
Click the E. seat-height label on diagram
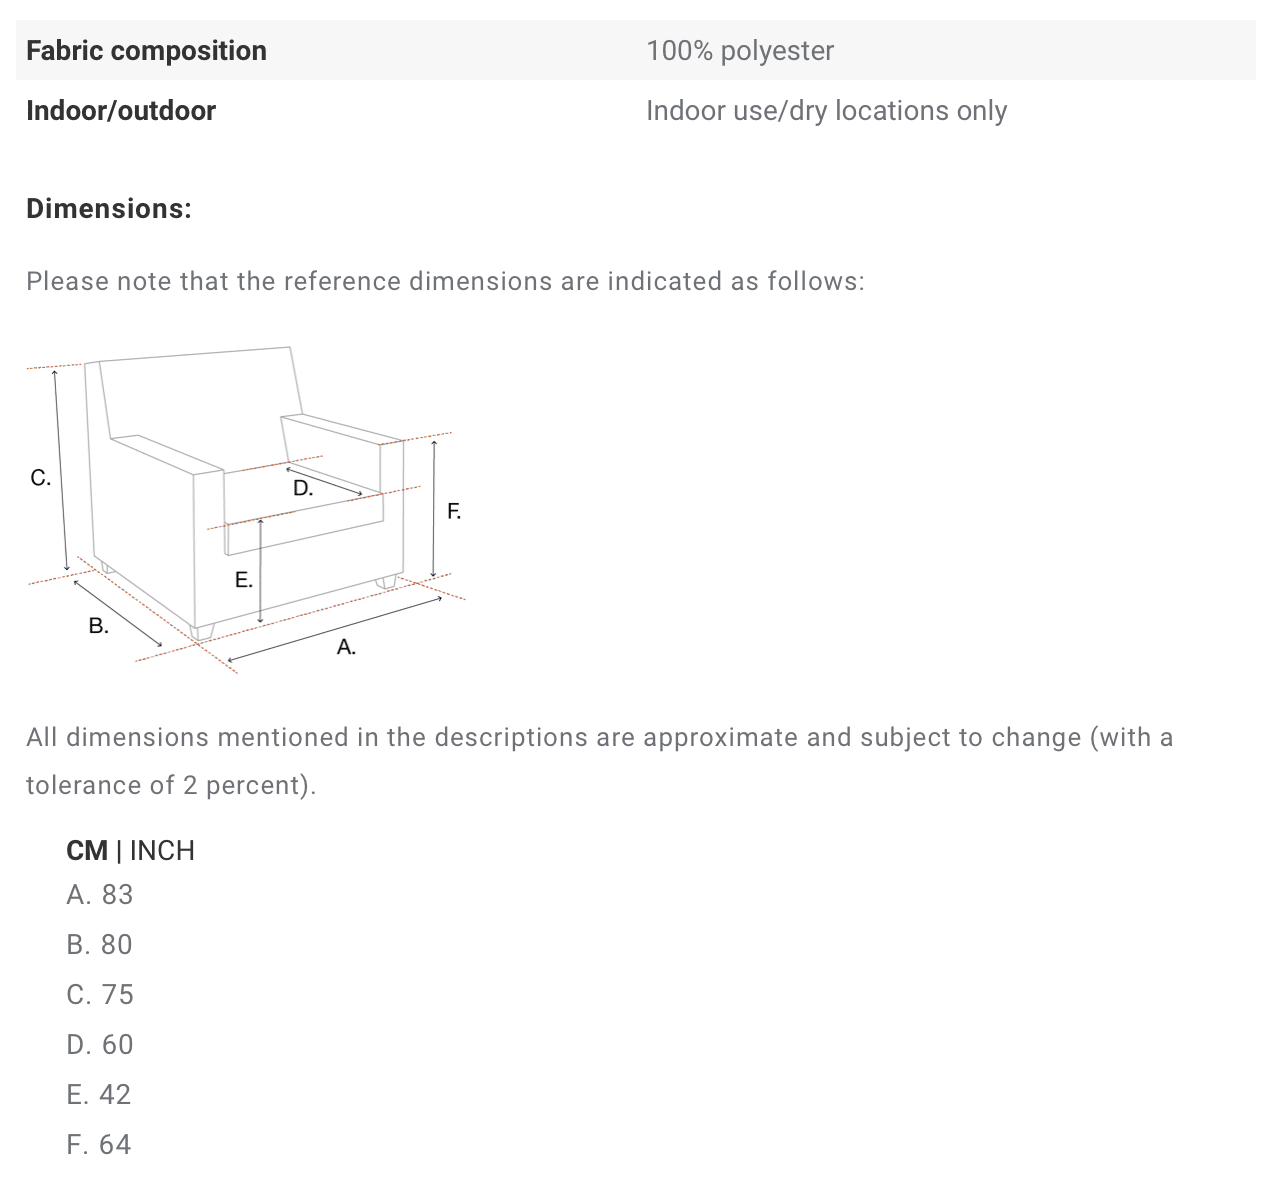(243, 580)
